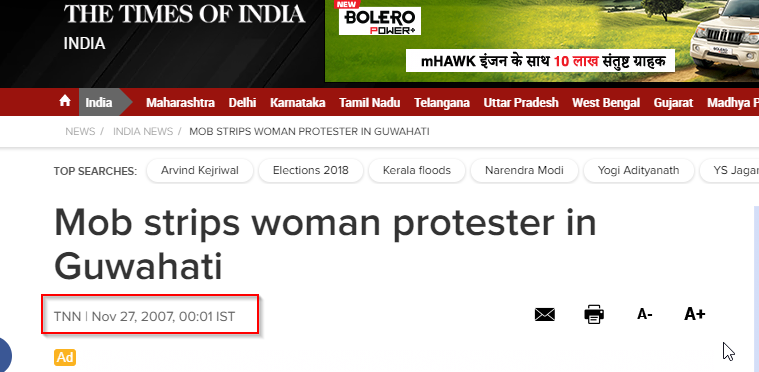Print the article using printer icon
This screenshot has height=372, width=759.
[594, 314]
